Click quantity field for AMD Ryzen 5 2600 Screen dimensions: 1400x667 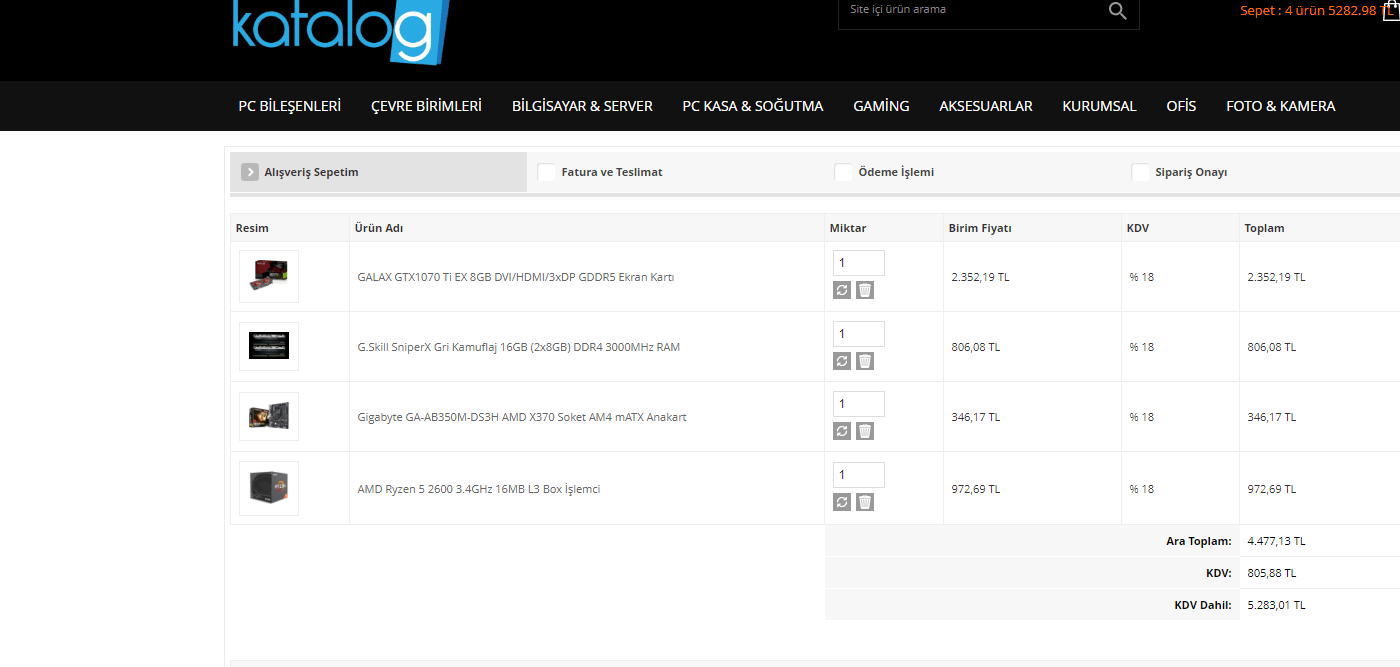click(x=859, y=475)
